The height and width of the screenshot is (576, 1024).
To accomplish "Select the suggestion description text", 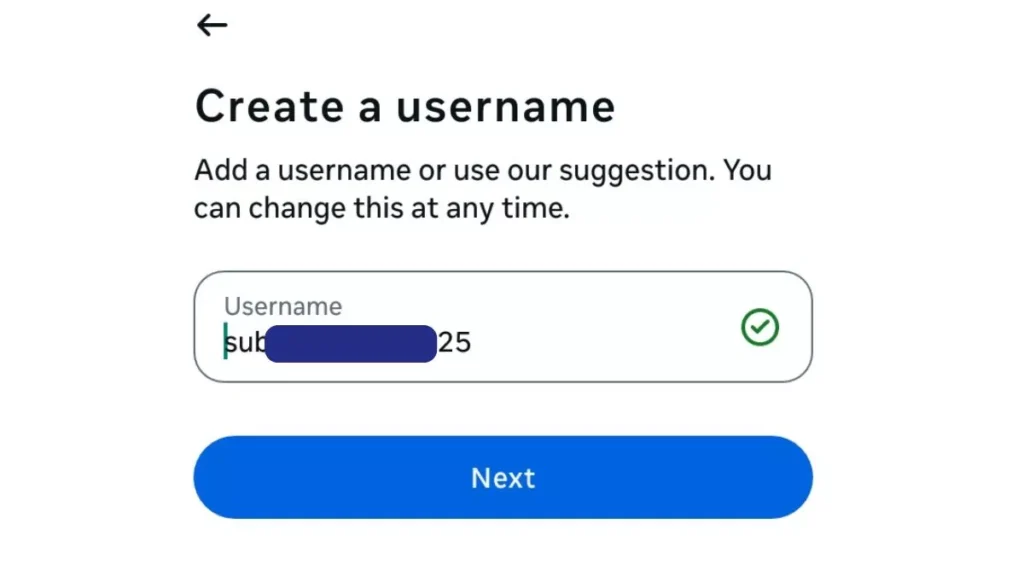I will tap(482, 188).
